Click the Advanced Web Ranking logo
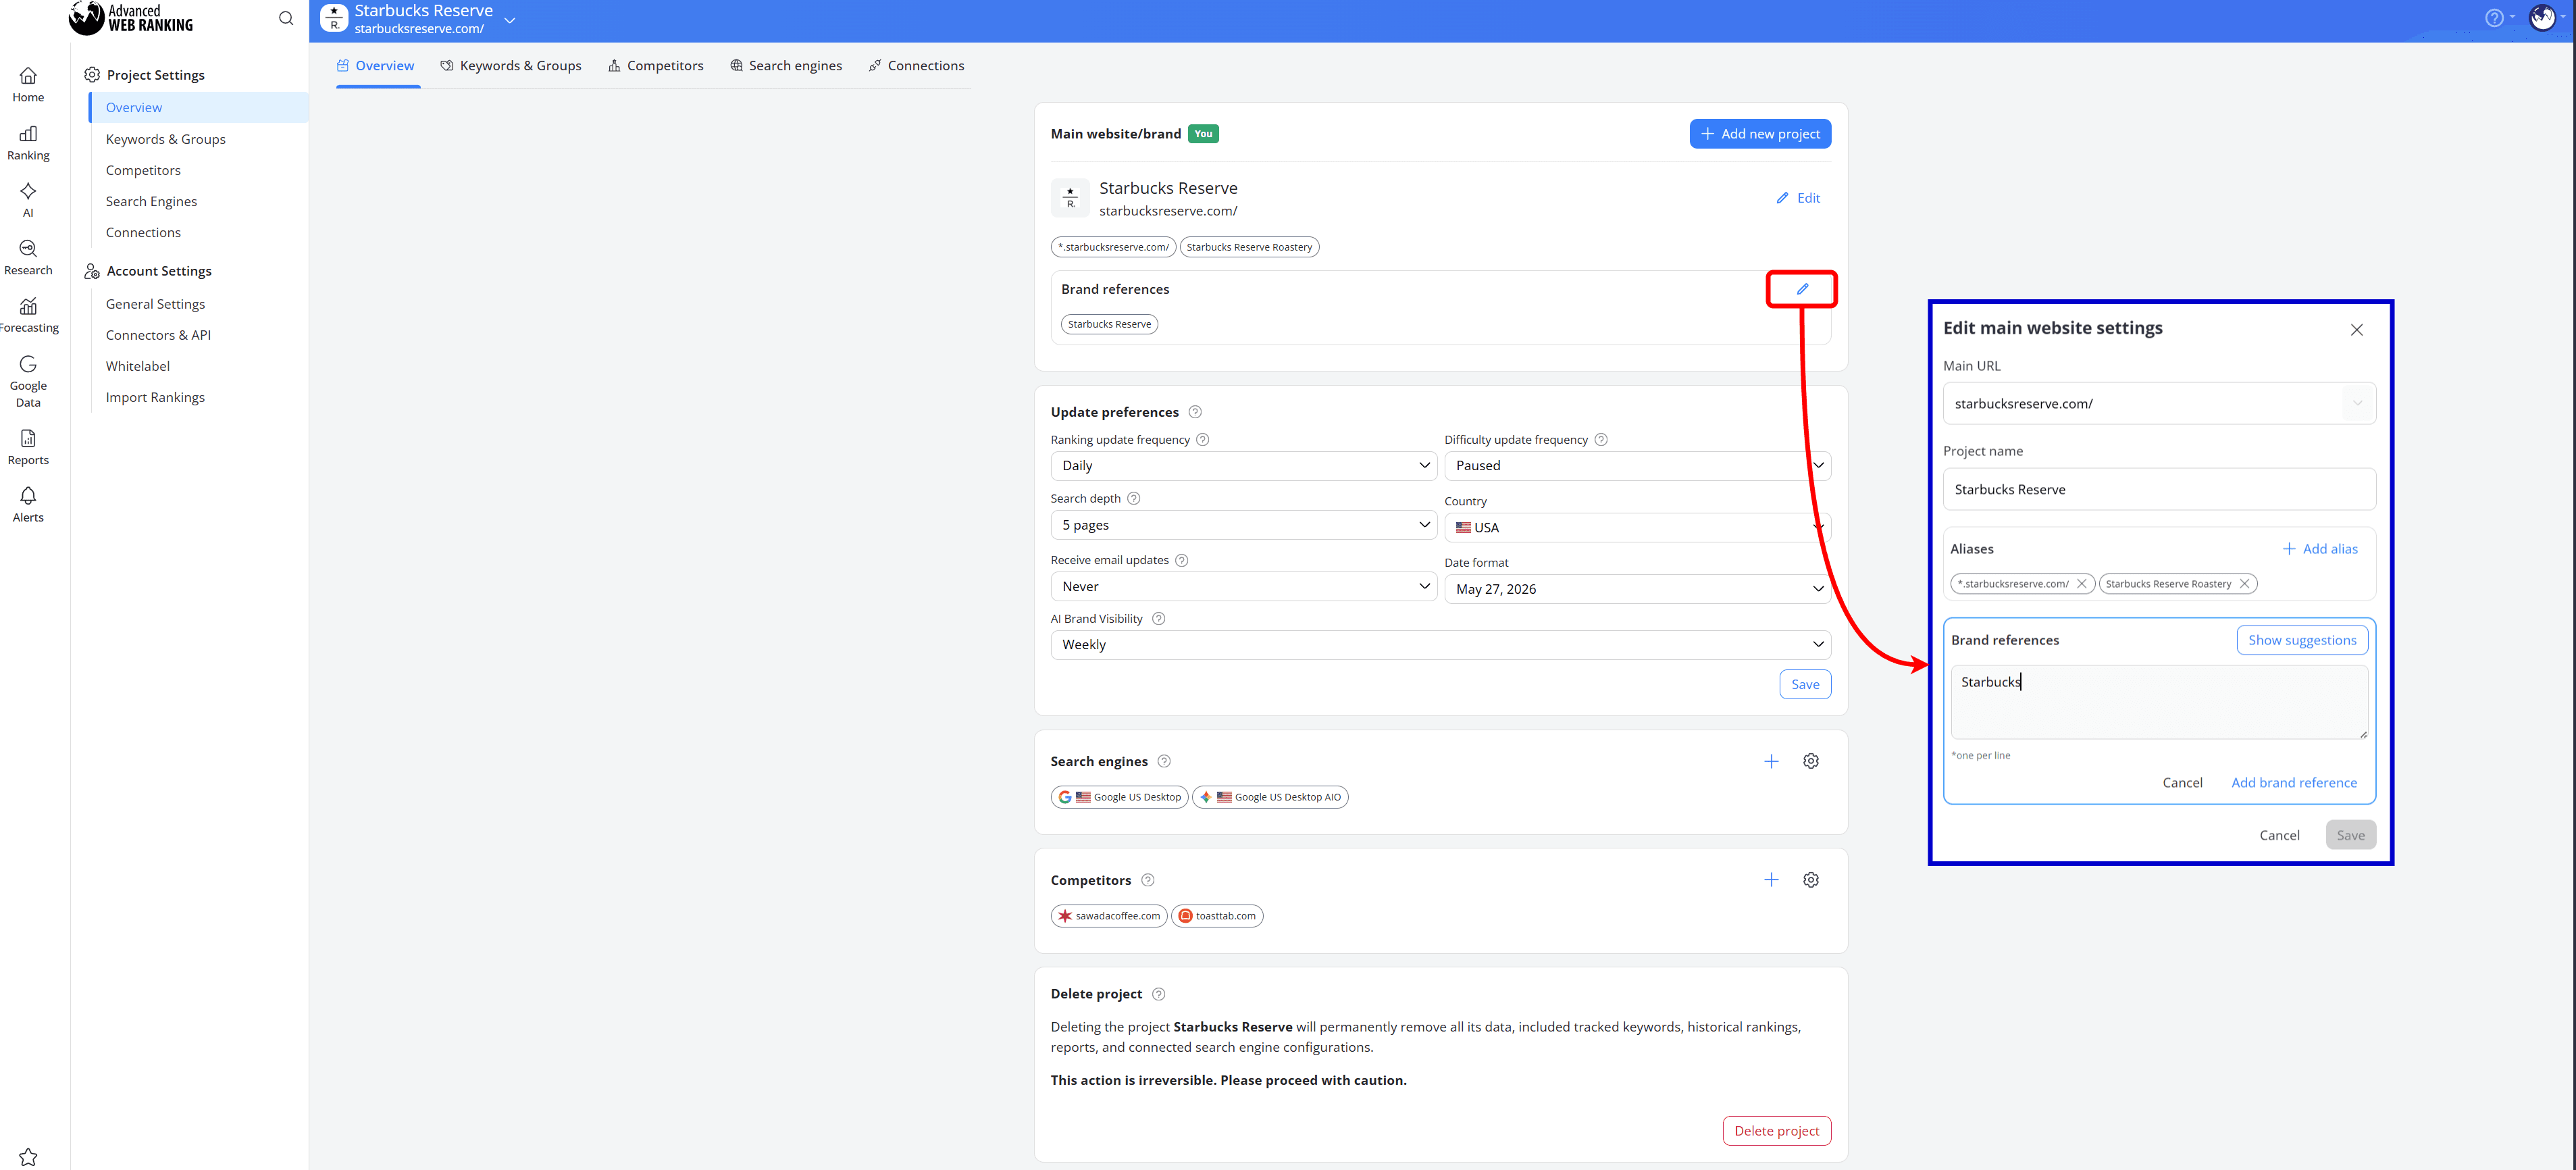The height and width of the screenshot is (1170, 2576). click(131, 18)
